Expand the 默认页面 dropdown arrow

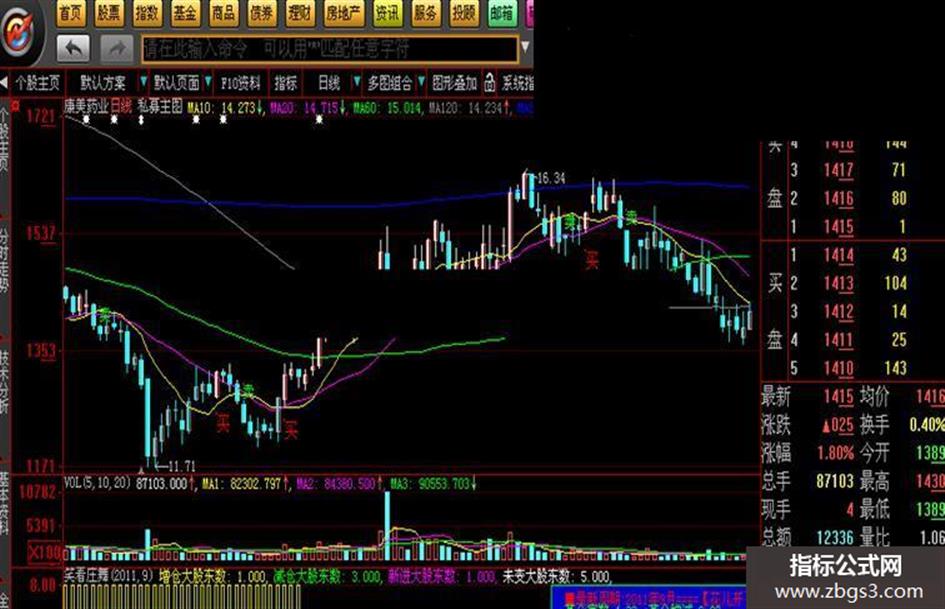coord(208,81)
